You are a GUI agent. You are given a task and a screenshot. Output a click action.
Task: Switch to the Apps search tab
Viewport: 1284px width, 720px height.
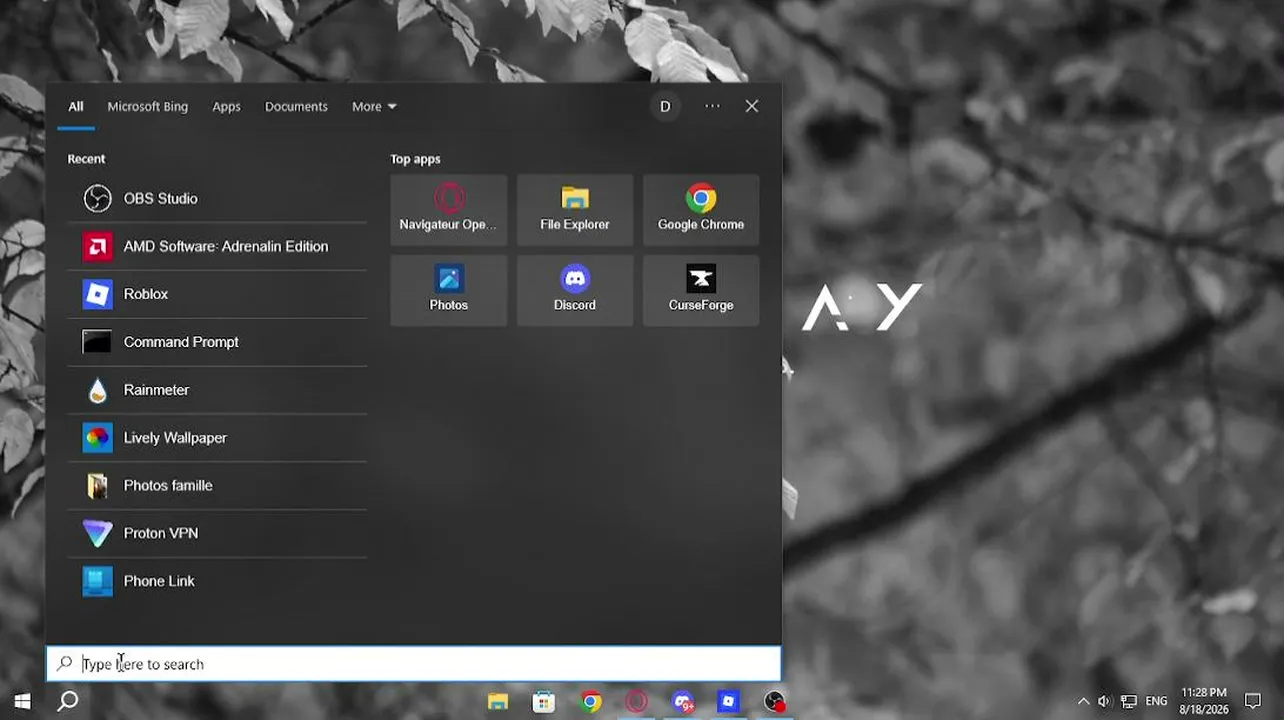point(226,107)
